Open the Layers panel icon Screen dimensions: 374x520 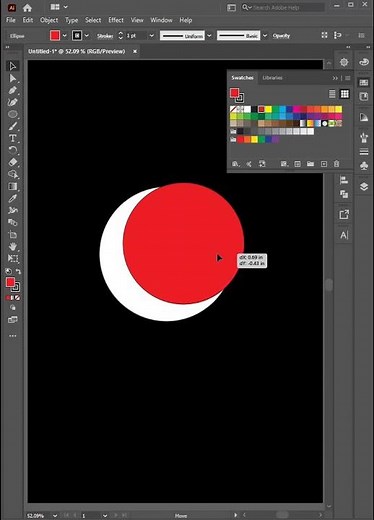[x=364, y=186]
